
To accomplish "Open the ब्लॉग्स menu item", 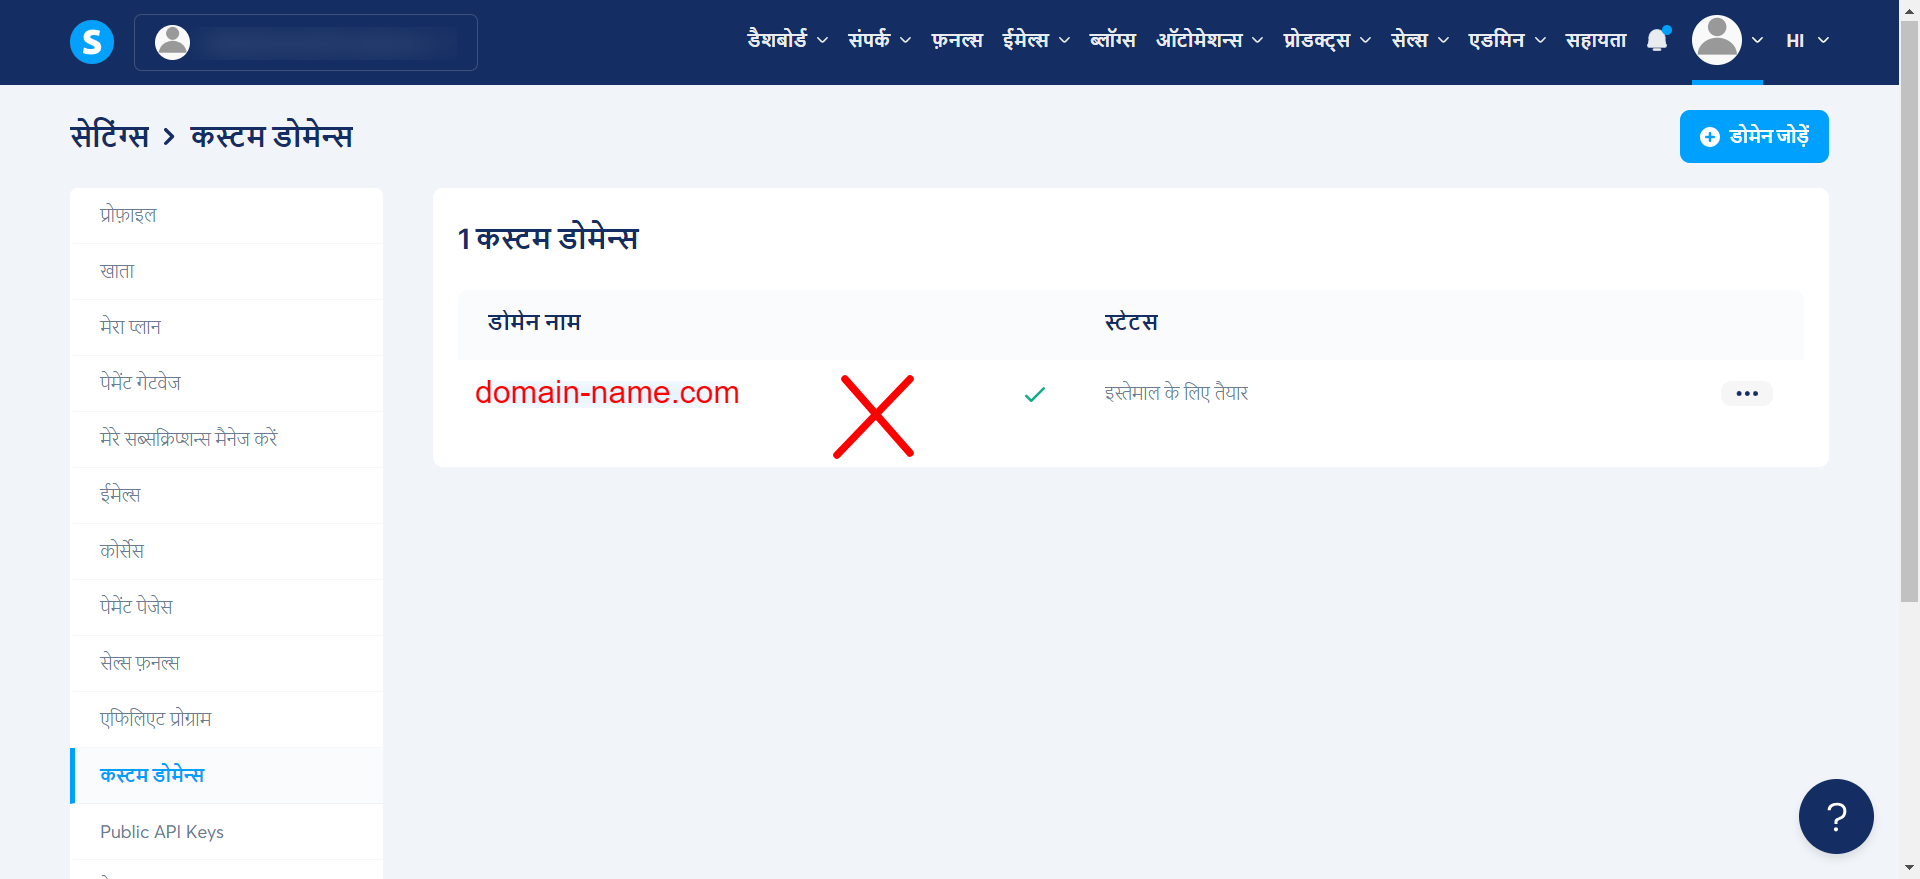I will click(1113, 40).
